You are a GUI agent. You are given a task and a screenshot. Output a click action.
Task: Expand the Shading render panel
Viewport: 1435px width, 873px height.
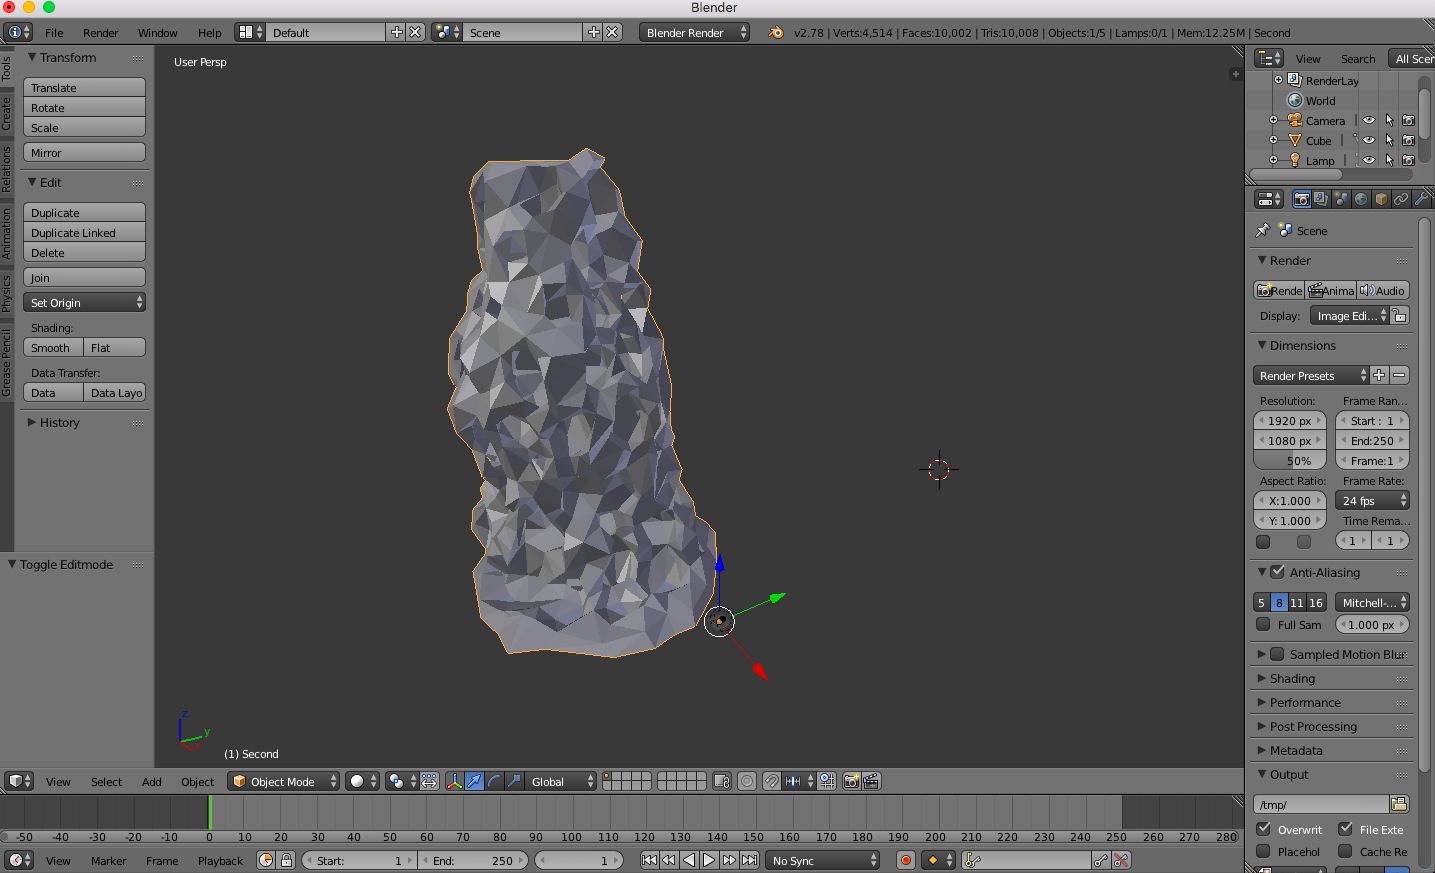coord(1292,678)
